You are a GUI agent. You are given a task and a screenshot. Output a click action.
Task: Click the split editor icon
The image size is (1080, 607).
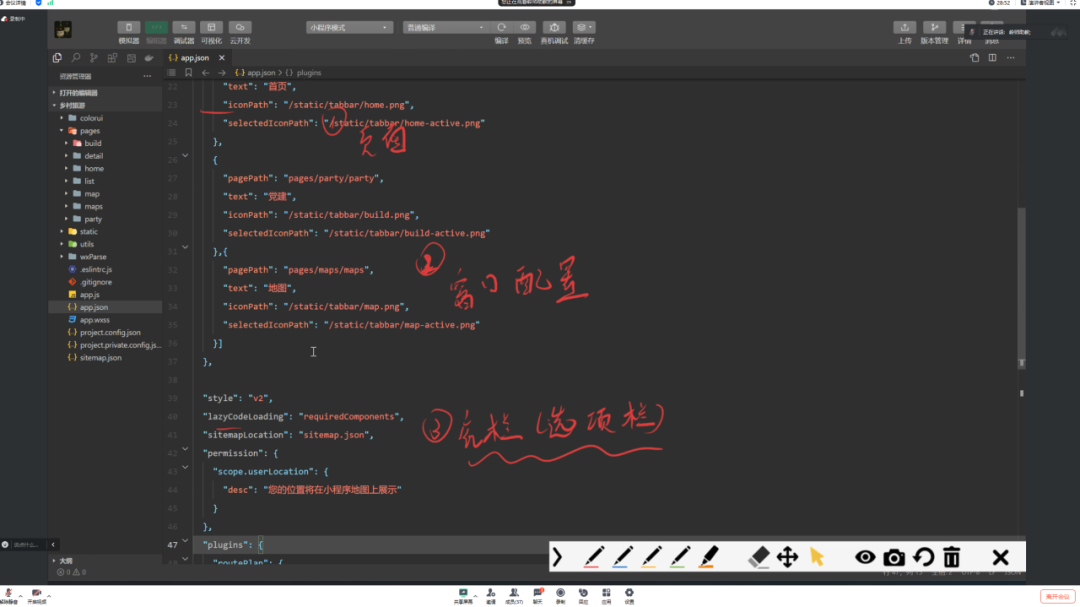tap(993, 58)
